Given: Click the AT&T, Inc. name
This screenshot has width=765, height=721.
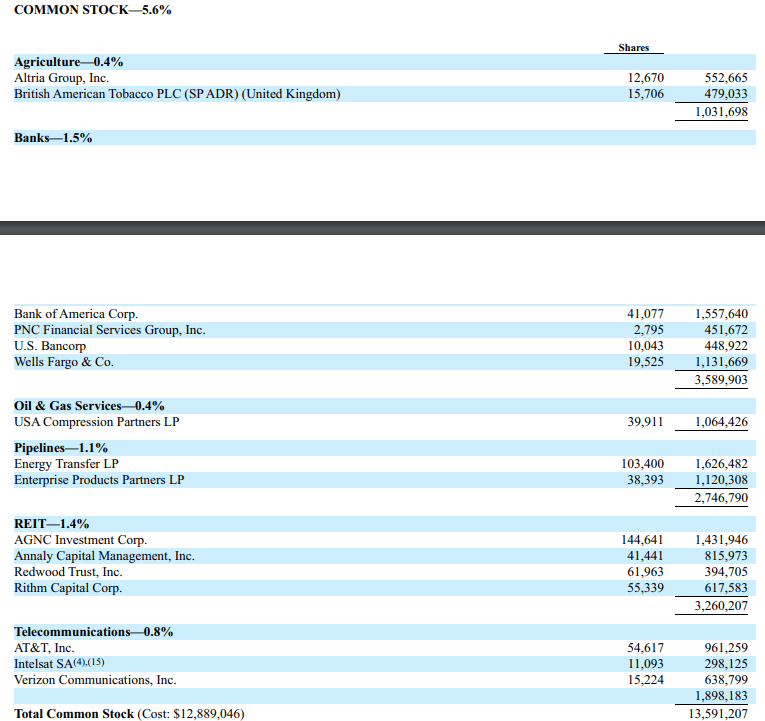Looking at the screenshot, I should click(x=44, y=649).
